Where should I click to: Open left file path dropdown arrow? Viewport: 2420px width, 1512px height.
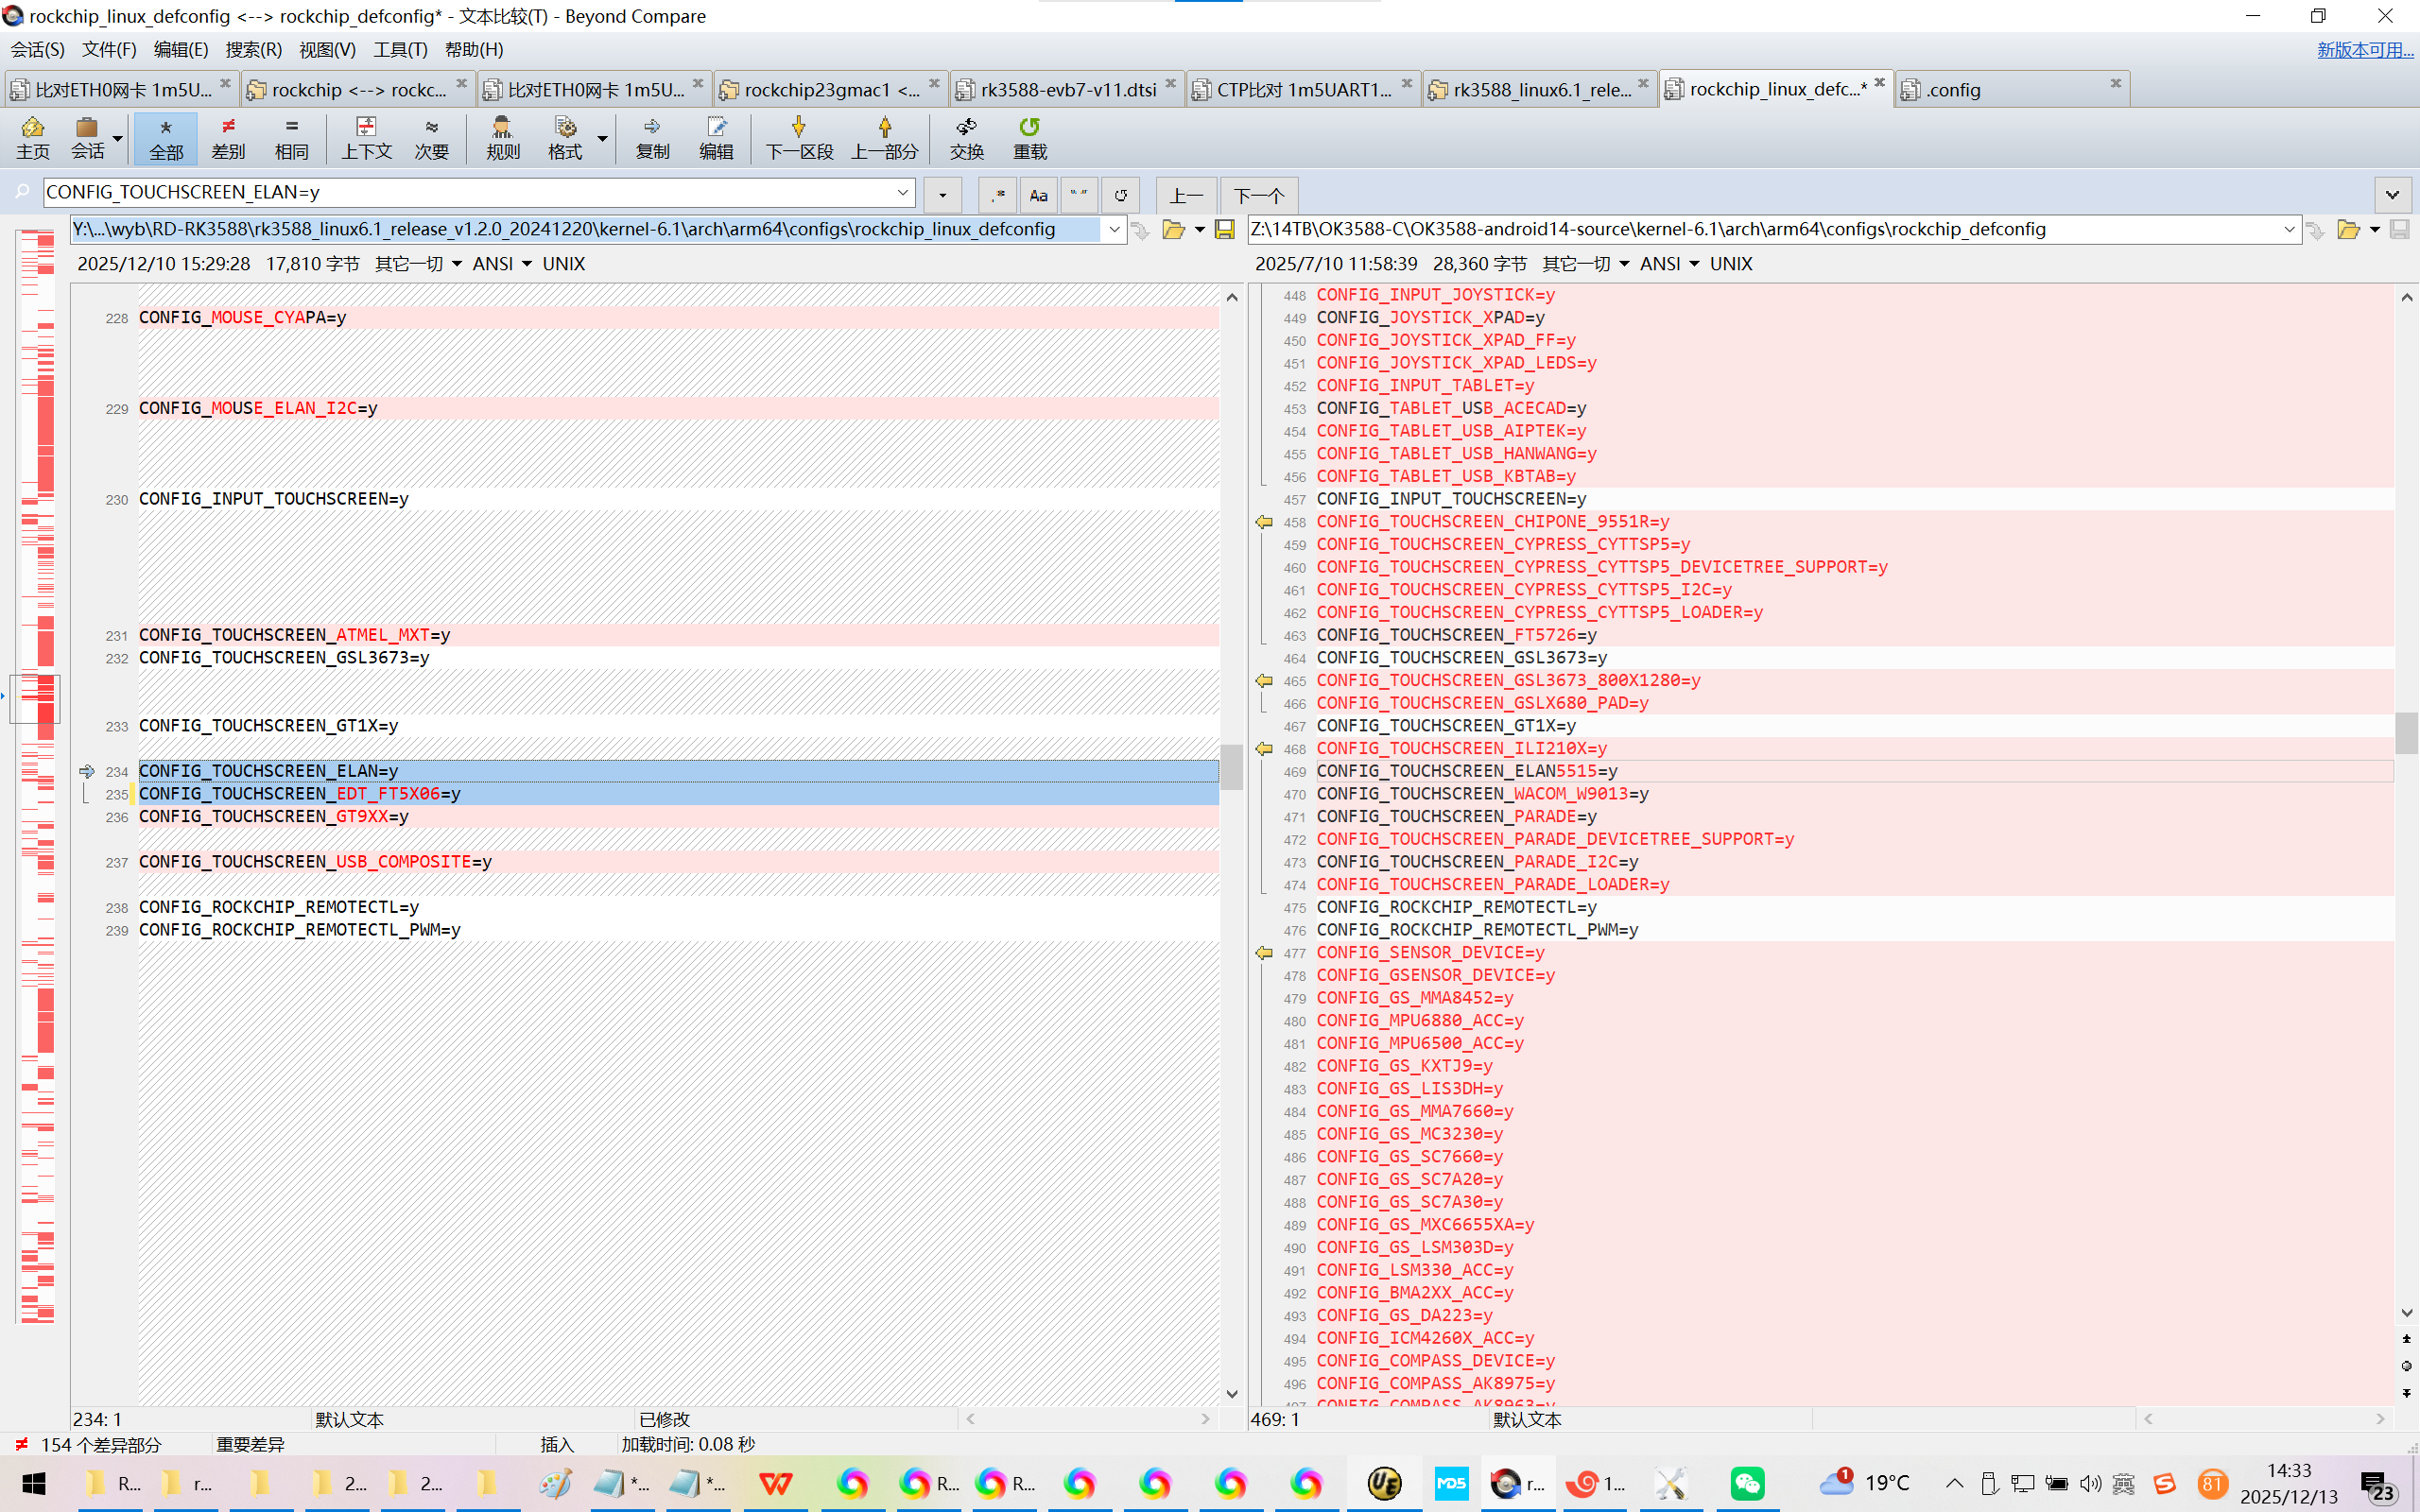coord(1114,230)
